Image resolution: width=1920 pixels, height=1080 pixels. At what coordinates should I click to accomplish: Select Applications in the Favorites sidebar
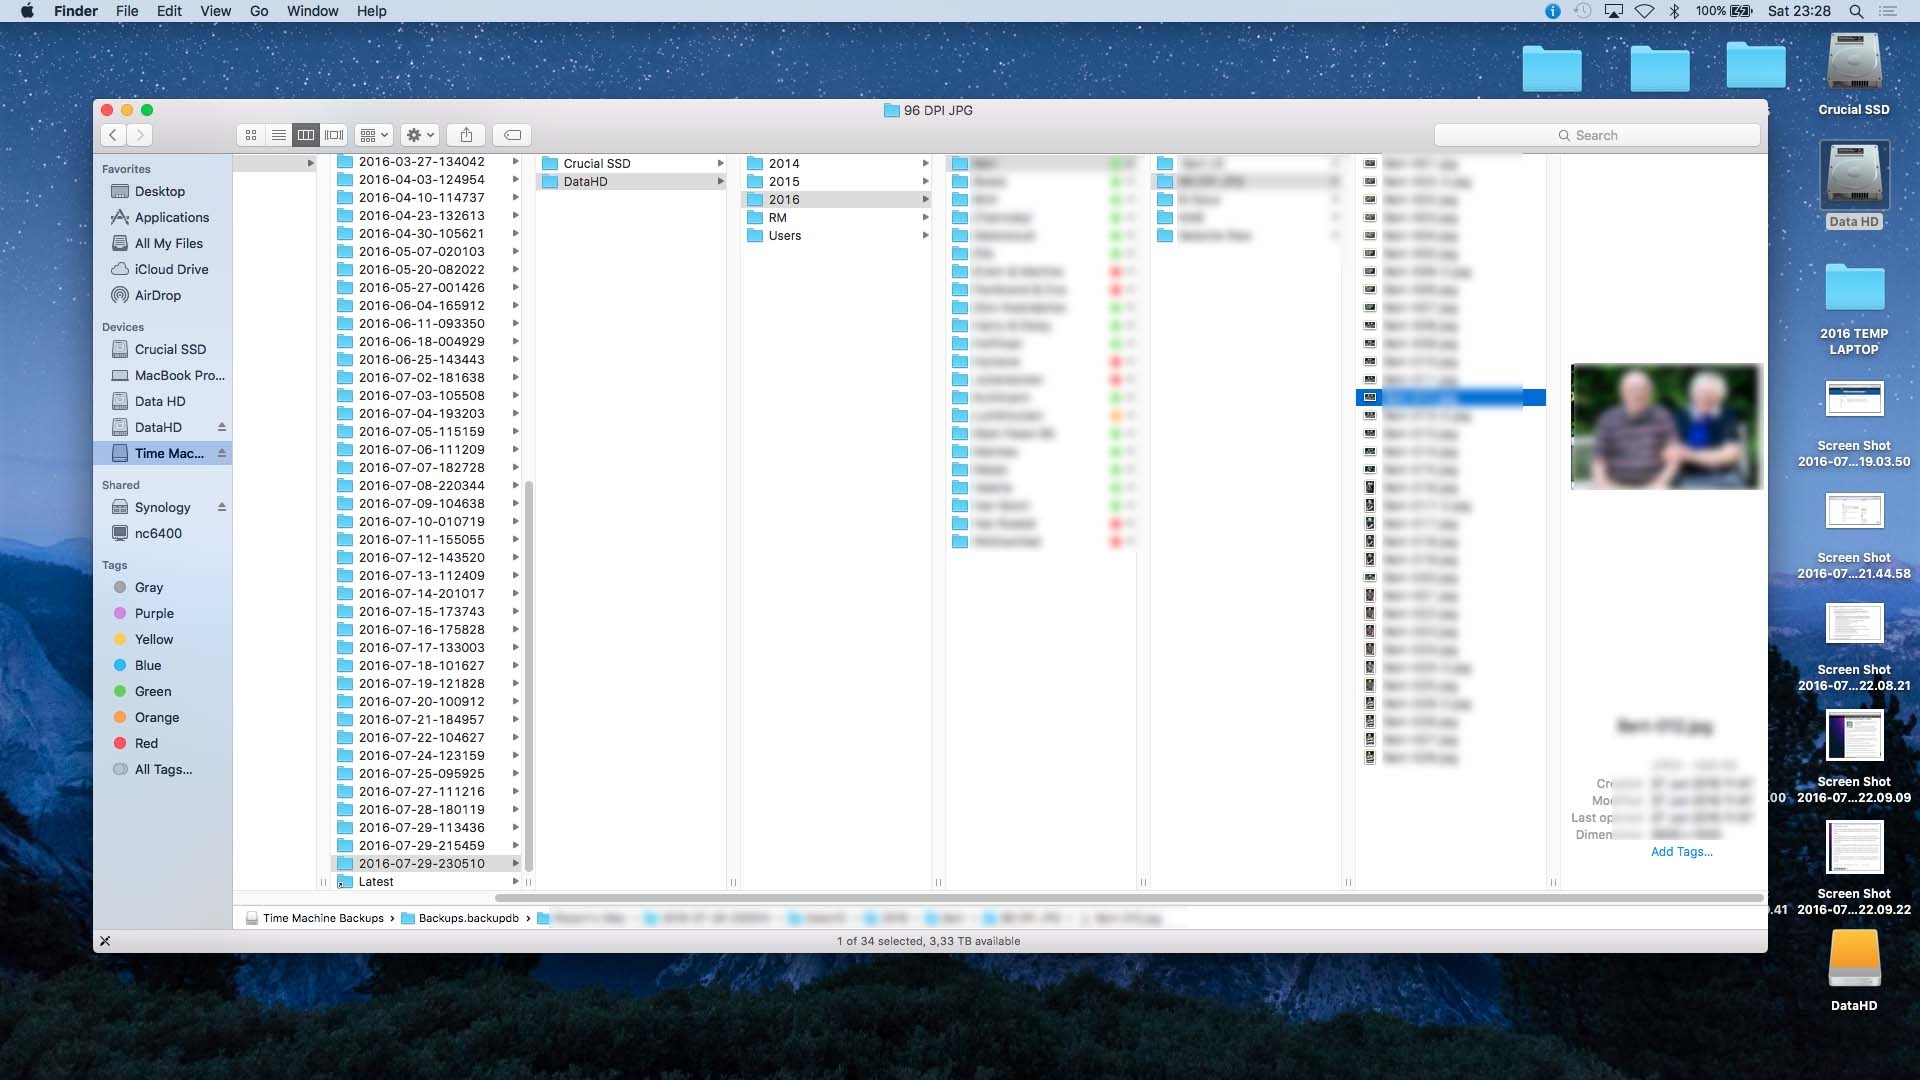point(171,217)
